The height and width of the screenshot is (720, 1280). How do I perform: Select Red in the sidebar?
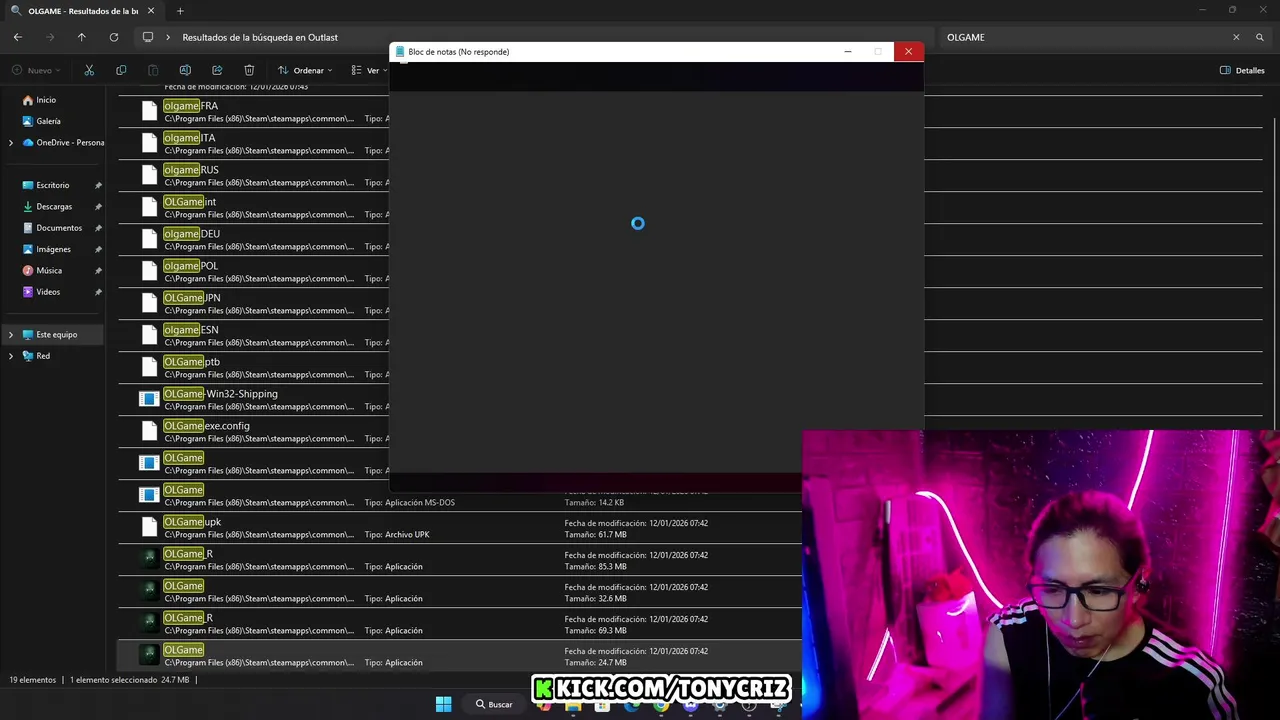43,356
